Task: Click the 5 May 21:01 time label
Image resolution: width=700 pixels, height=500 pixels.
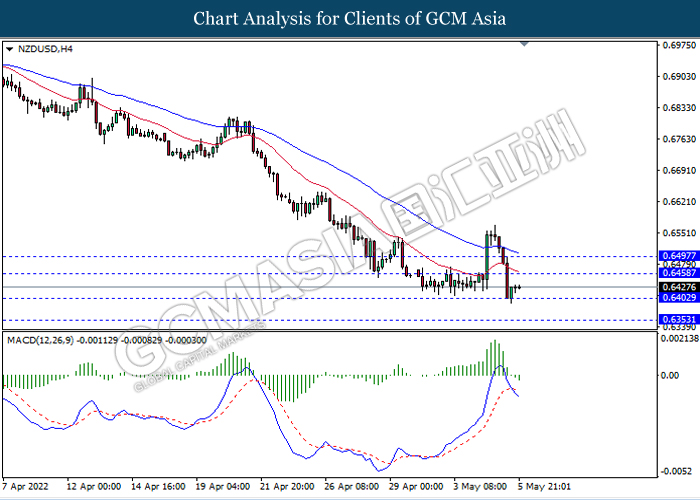Action: point(544,486)
